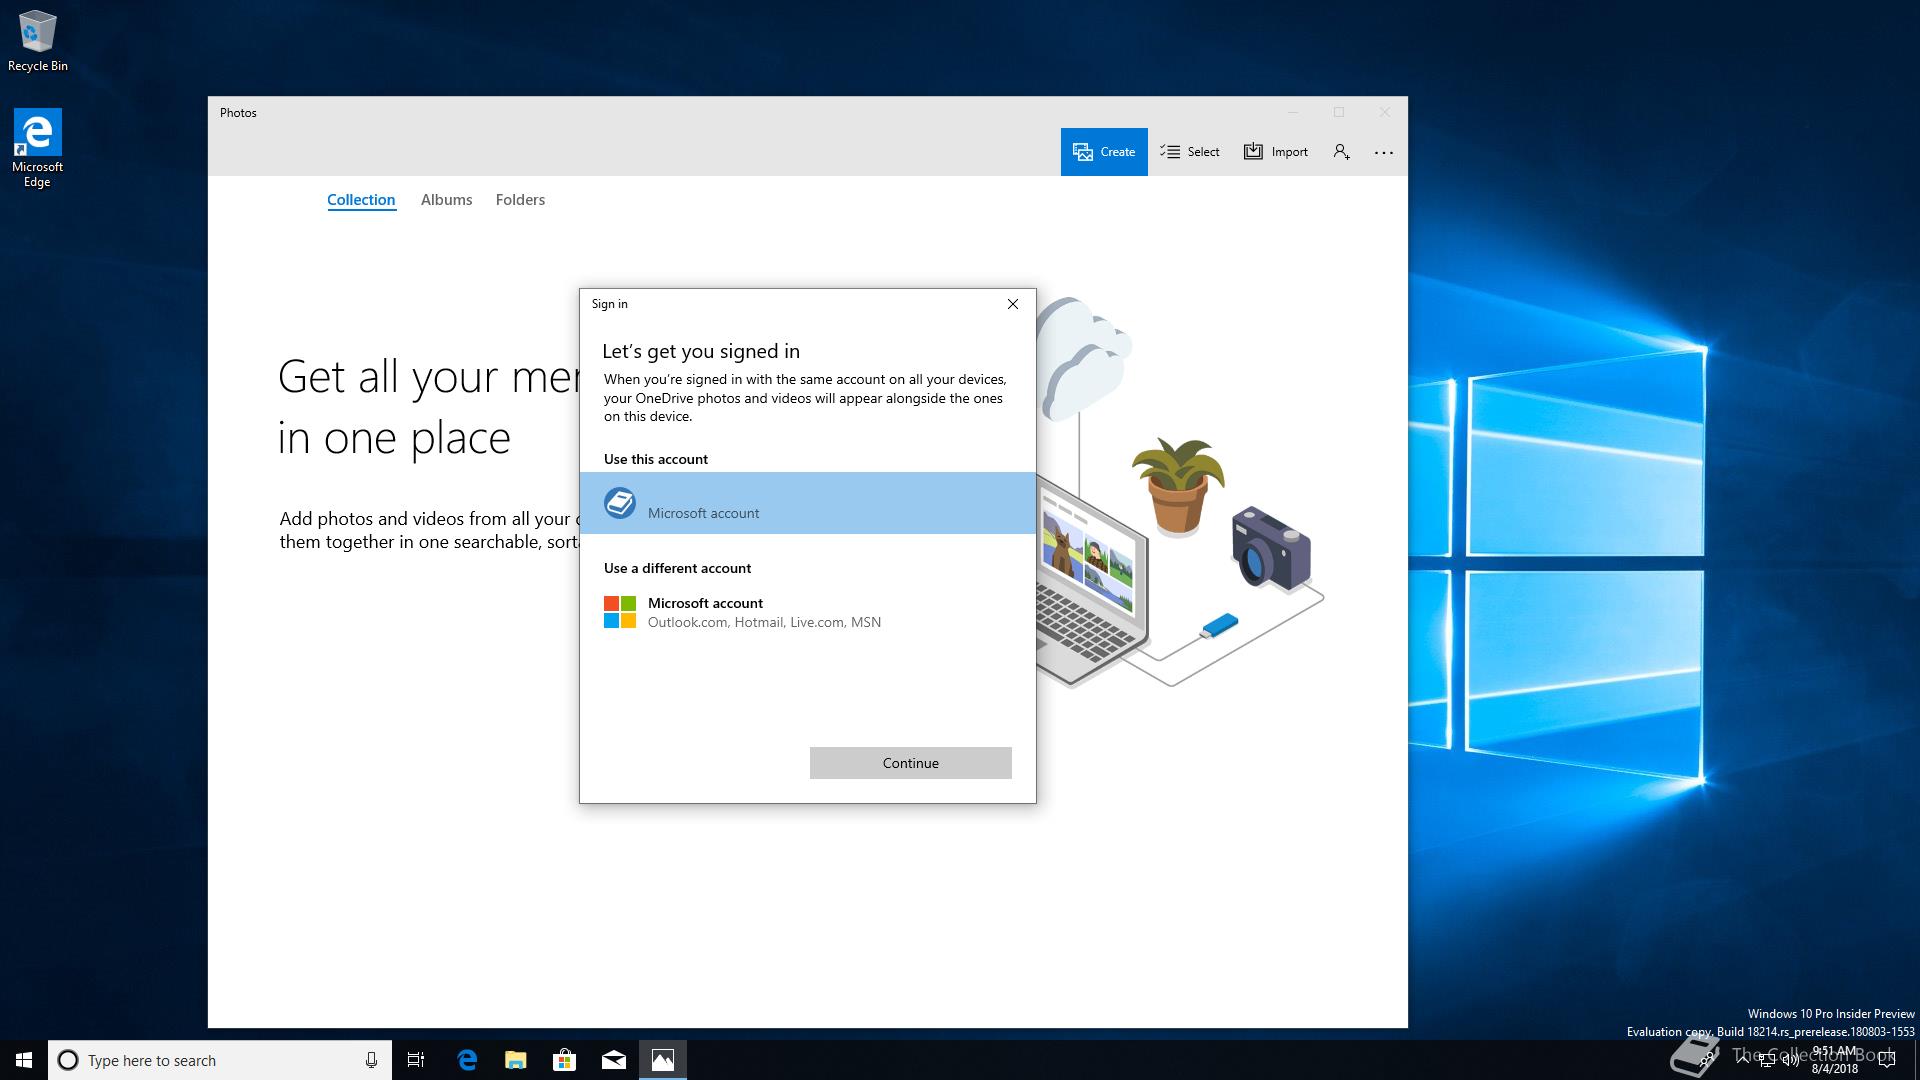Screen dimensions: 1920x1080
Task: Open the See more ellipsis menu
Action: pyautogui.click(x=1383, y=152)
